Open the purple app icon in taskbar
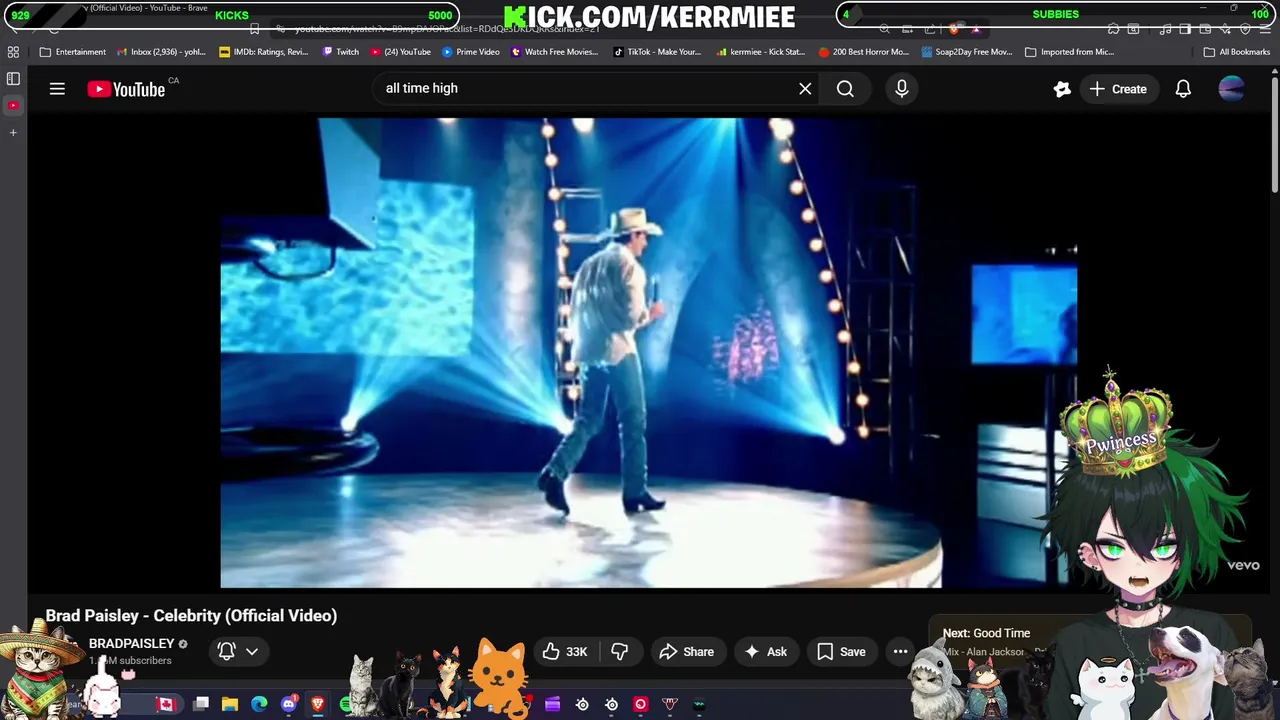The image size is (1280, 720). click(x=553, y=704)
